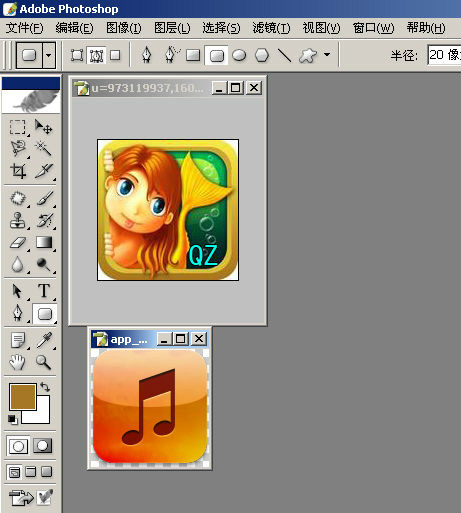Switch to Full Screen with menu bar
Viewport: 461px width, 513px height.
click(x=30, y=472)
